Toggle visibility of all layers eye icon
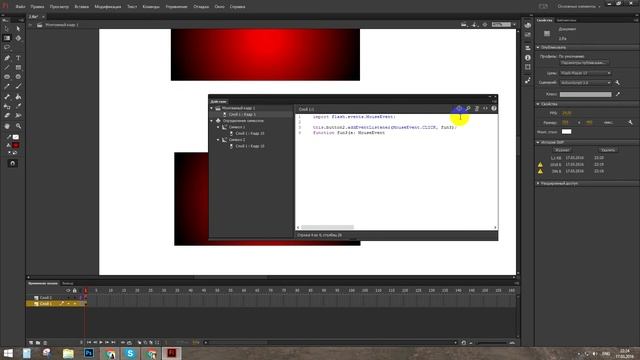 68,291
